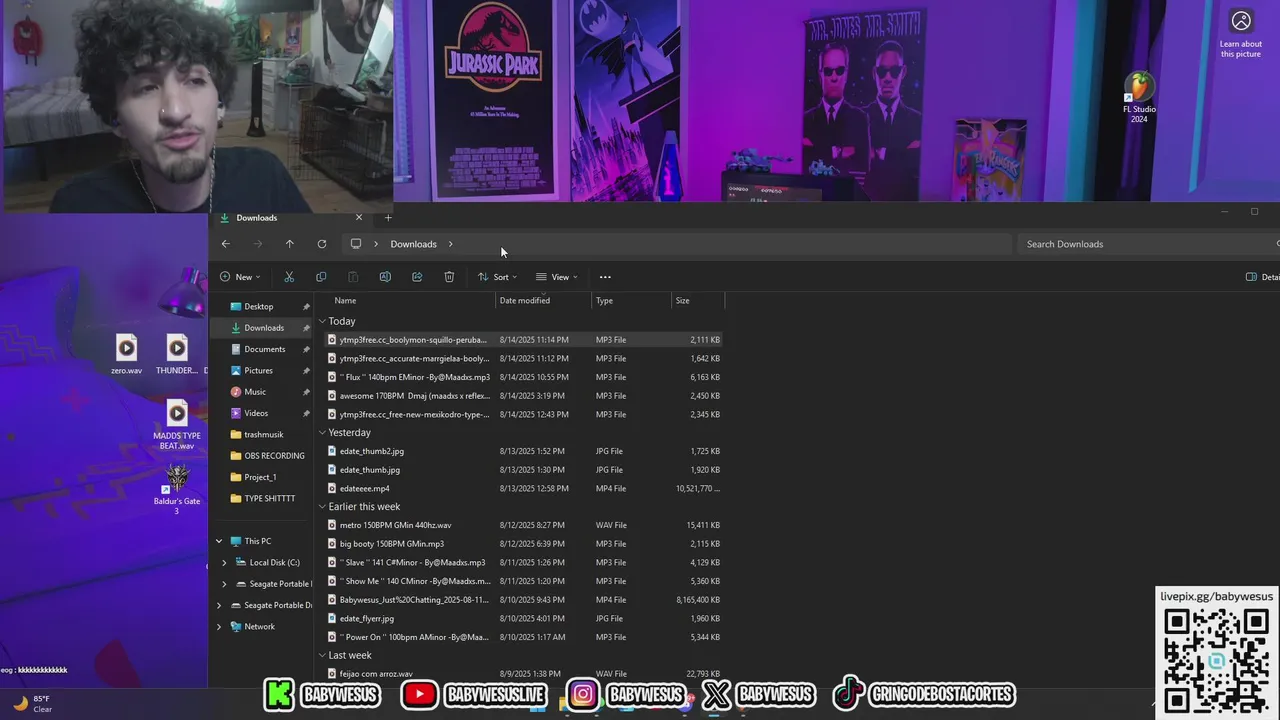The height and width of the screenshot is (720, 1280).
Task: Select file edate_thumb2.jpg
Action: click(x=523, y=451)
